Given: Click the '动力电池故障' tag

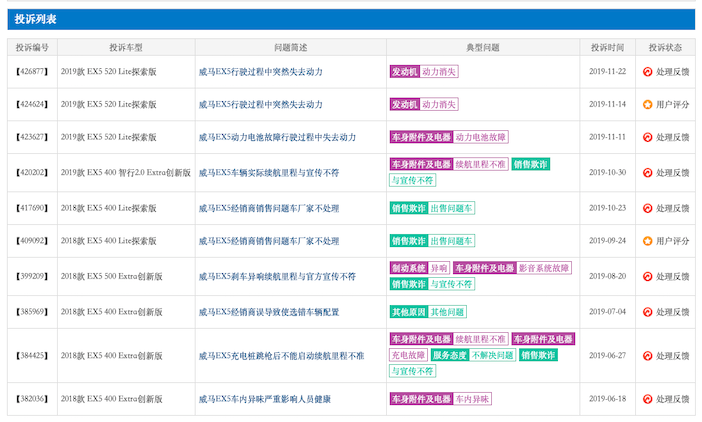Looking at the screenshot, I should tap(480, 137).
